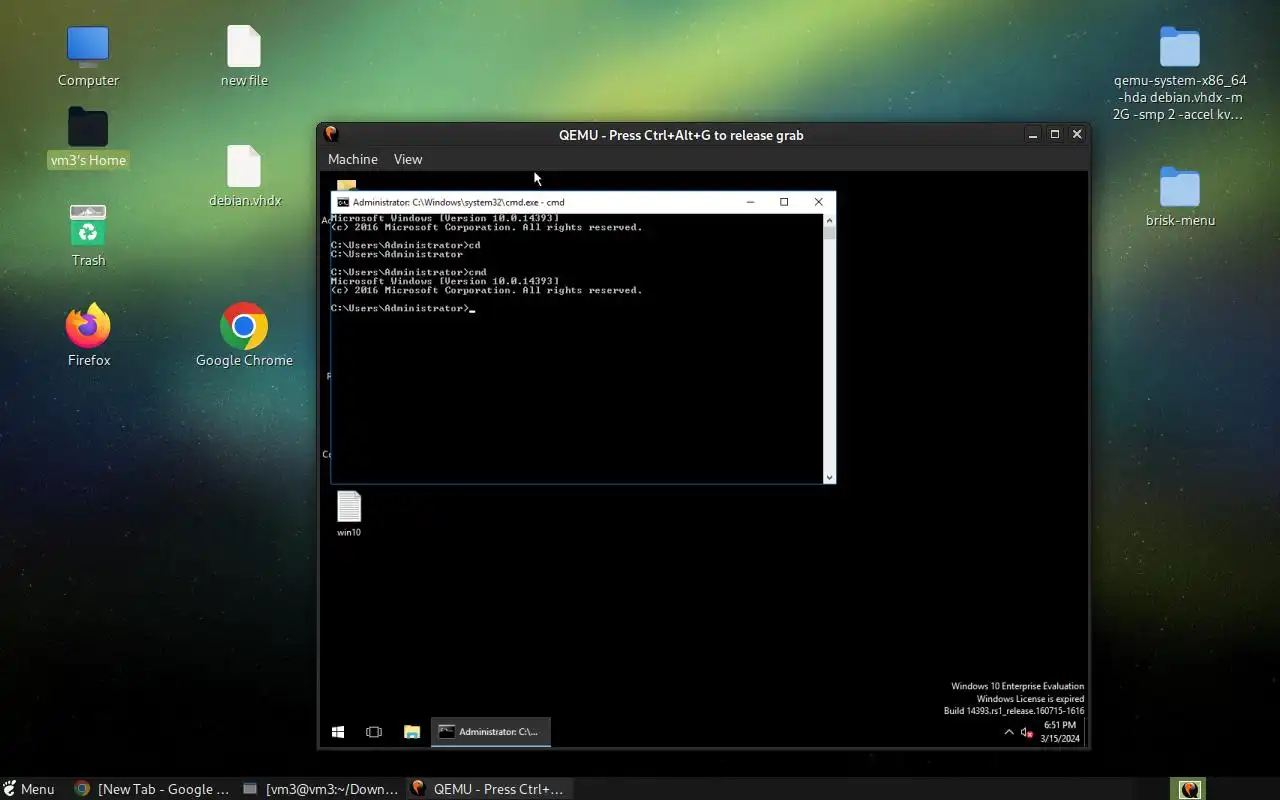Select the brisk-menu folder icon
Screen dimensions: 1280x800
pyautogui.click(x=1180, y=187)
